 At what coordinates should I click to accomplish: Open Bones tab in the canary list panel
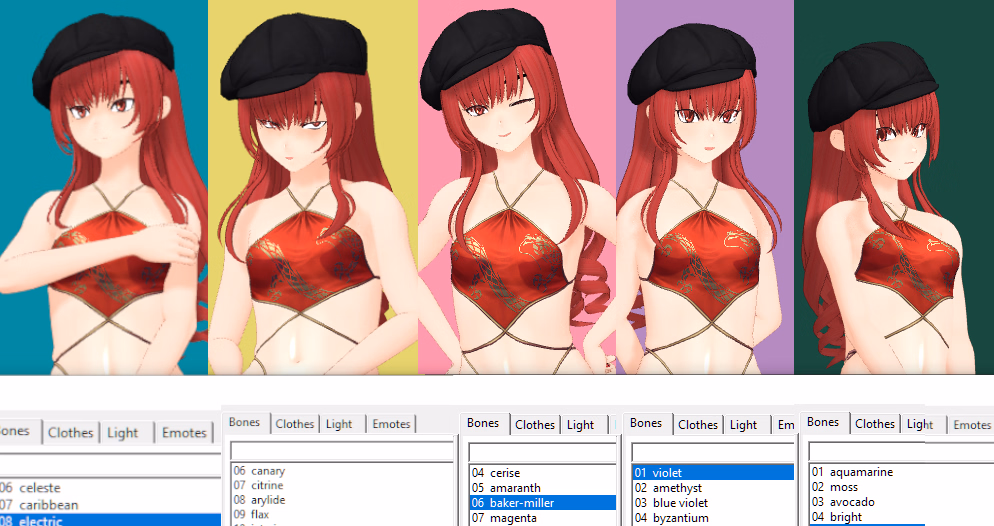245,423
